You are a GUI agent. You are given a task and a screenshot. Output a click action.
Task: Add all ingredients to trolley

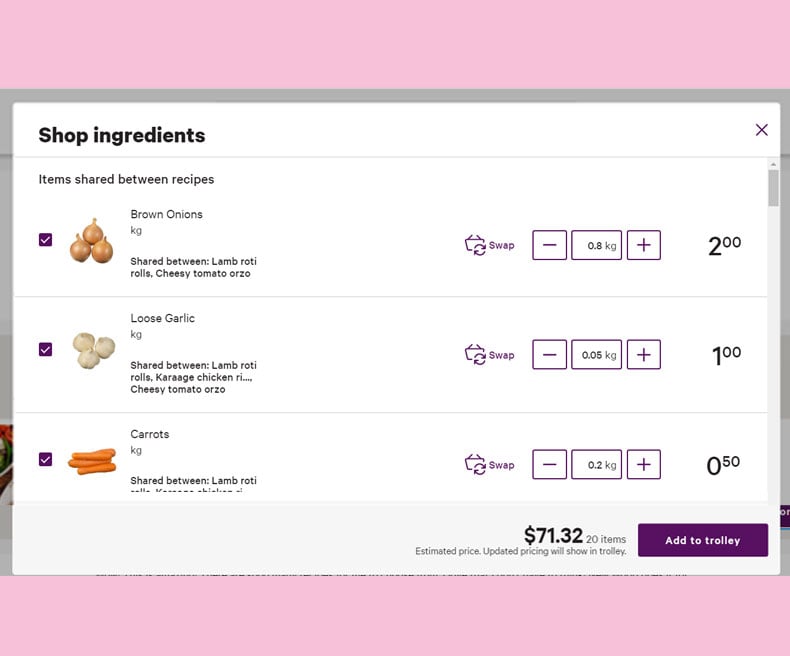point(702,540)
